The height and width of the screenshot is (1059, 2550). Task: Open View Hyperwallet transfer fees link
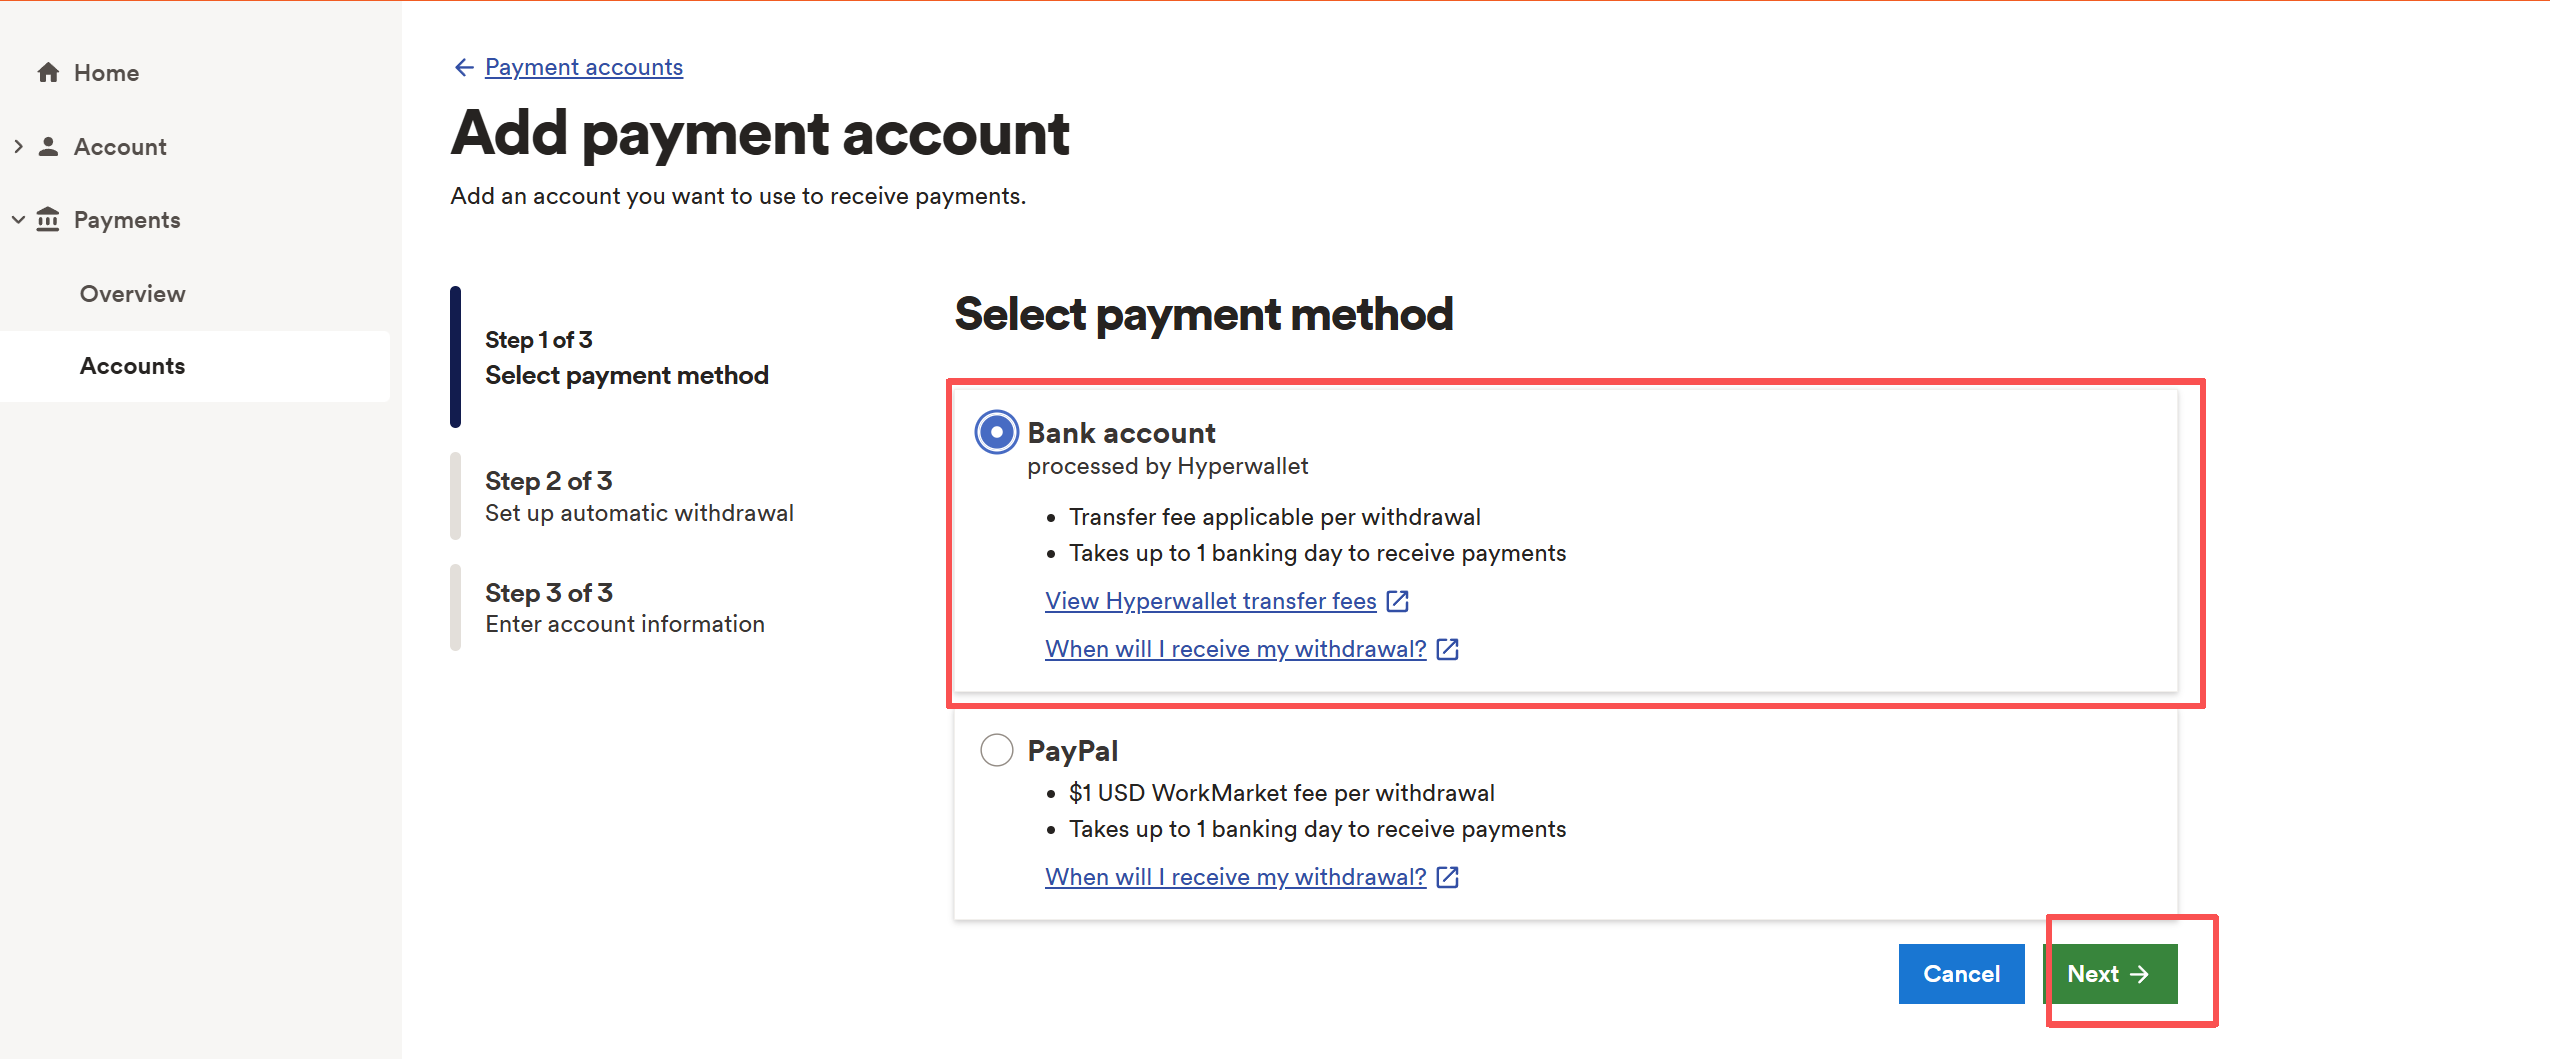coord(1210,601)
